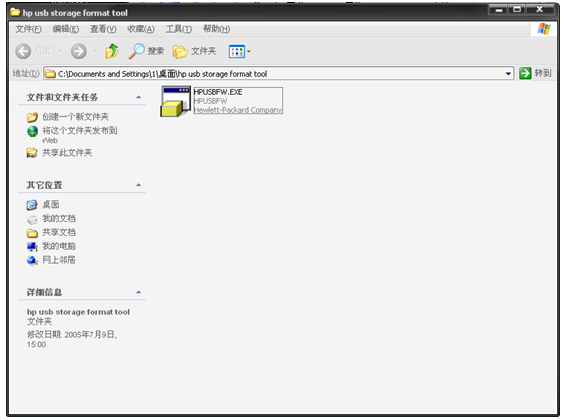565x420 pixels.
Task: Click the Shared Documents folder icon
Action: 32,233
